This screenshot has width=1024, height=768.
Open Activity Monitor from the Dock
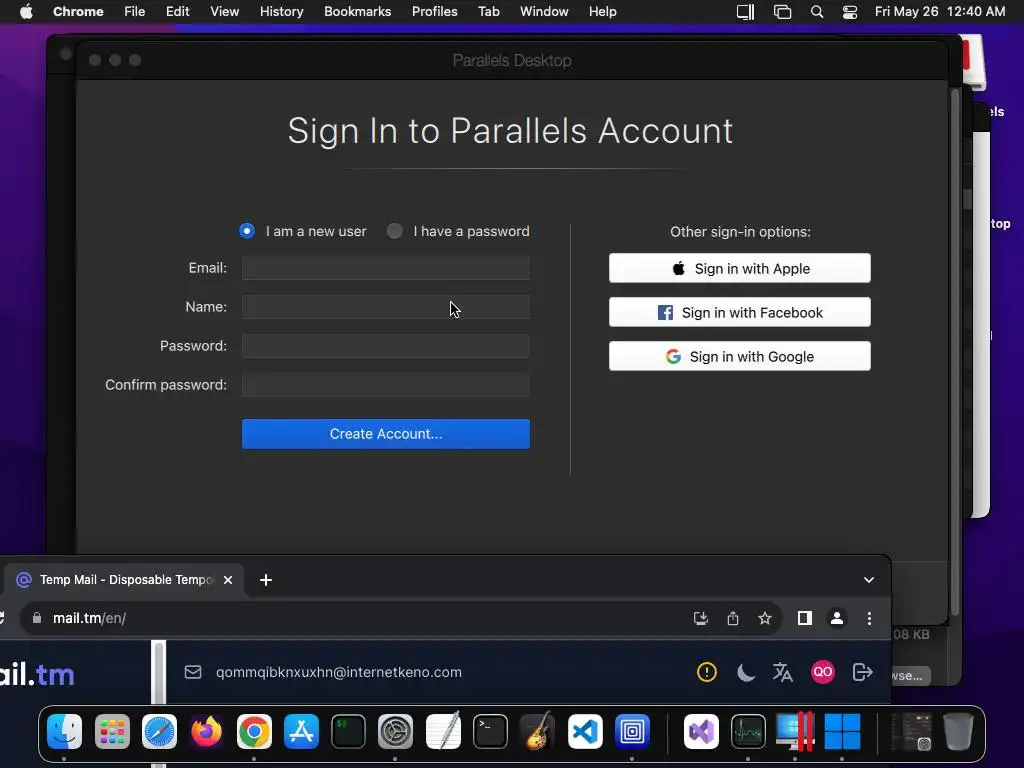click(748, 731)
